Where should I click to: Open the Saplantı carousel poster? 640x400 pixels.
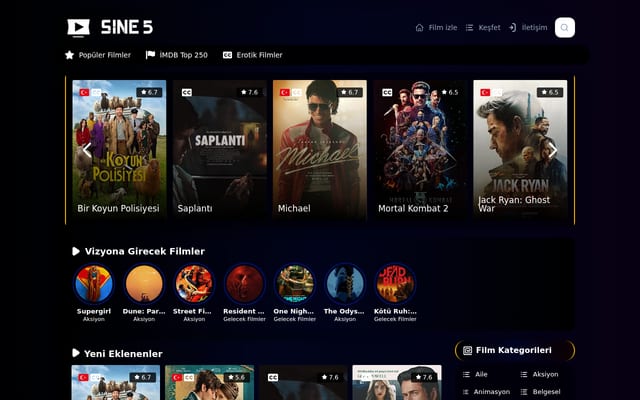[x=220, y=149]
